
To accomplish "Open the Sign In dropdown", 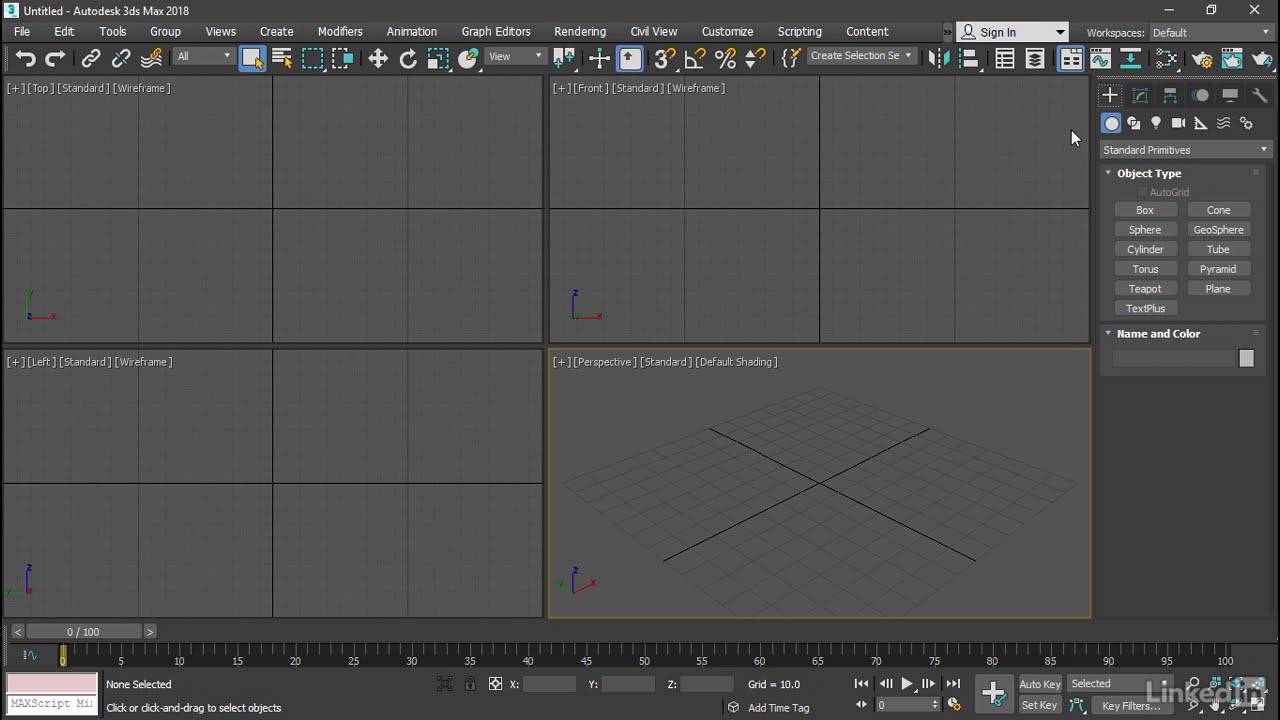I will [1012, 32].
